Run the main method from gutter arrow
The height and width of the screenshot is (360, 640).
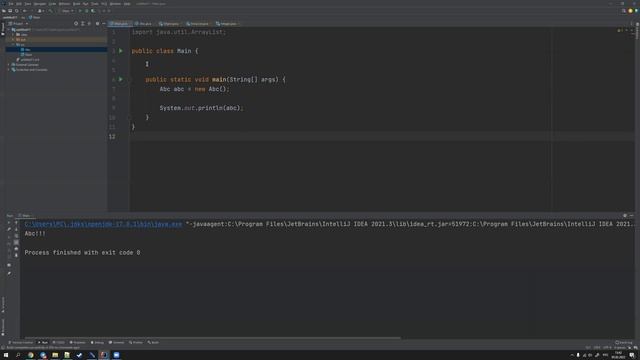pos(121,80)
